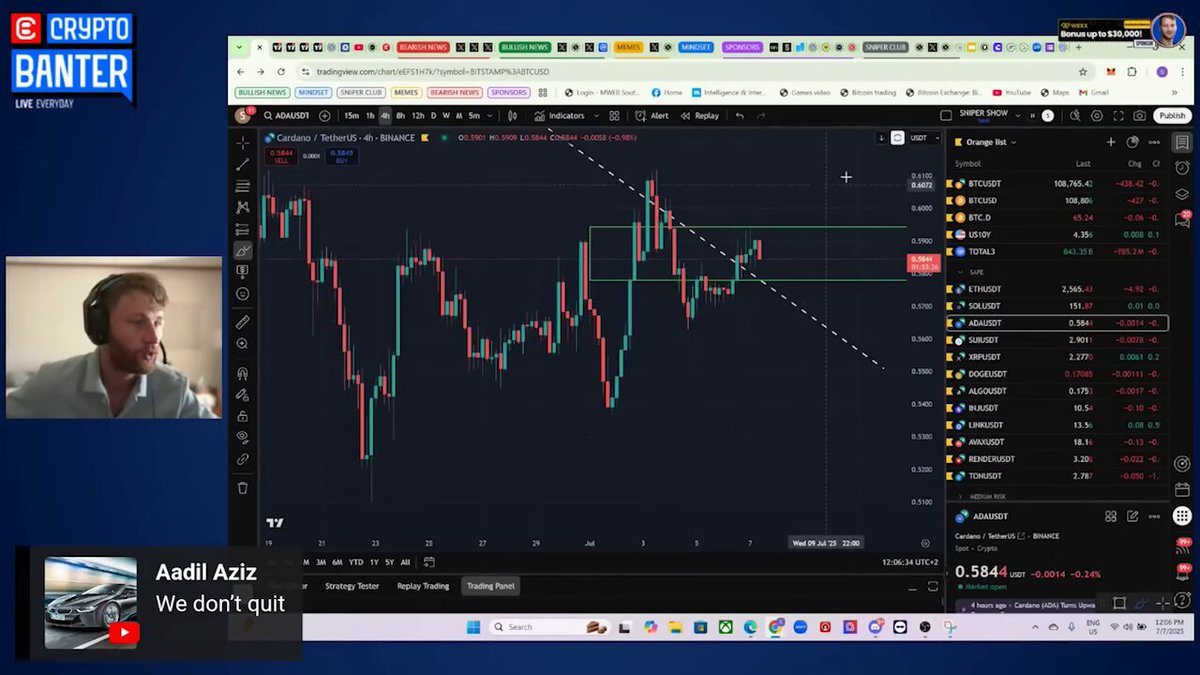Select the text annotation tool
This screenshot has width=1200, height=675.
point(242,272)
